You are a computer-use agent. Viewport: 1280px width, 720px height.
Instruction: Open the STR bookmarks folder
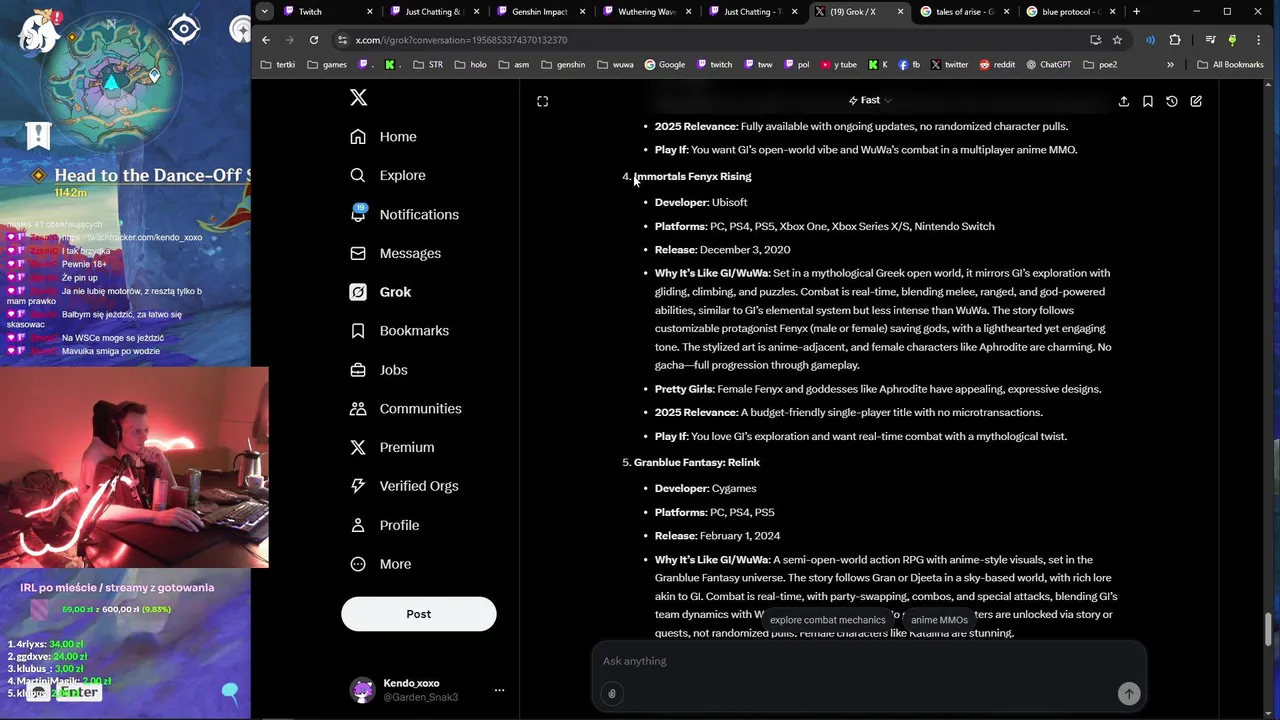tap(427, 65)
